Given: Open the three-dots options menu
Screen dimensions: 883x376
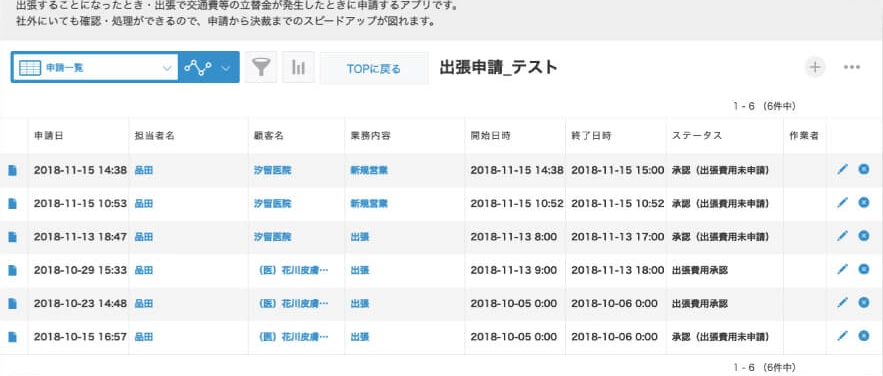Looking at the screenshot, I should tap(851, 67).
